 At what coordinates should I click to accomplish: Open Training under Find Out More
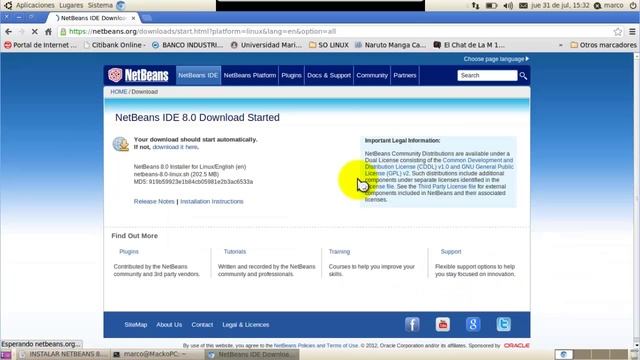click(339, 252)
